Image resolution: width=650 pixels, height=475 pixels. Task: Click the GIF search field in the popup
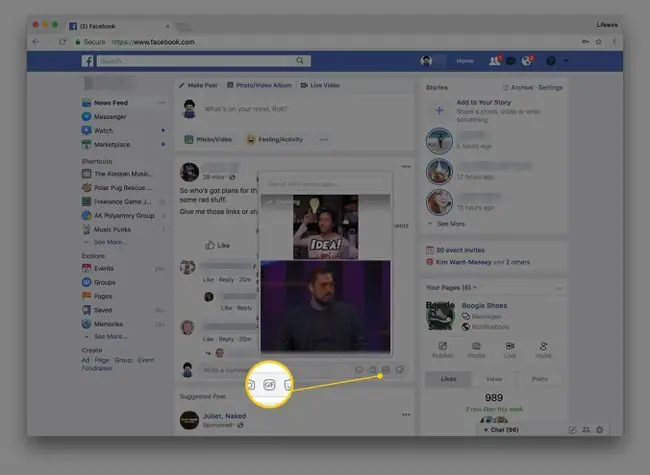[x=326, y=184]
